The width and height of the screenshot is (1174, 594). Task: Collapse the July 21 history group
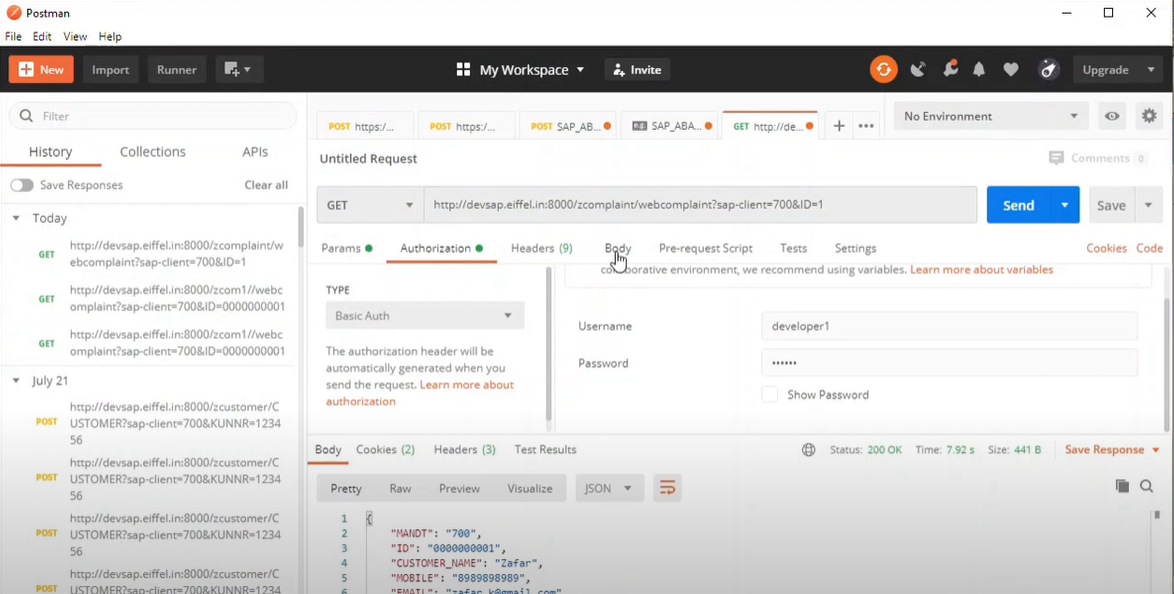[16, 381]
